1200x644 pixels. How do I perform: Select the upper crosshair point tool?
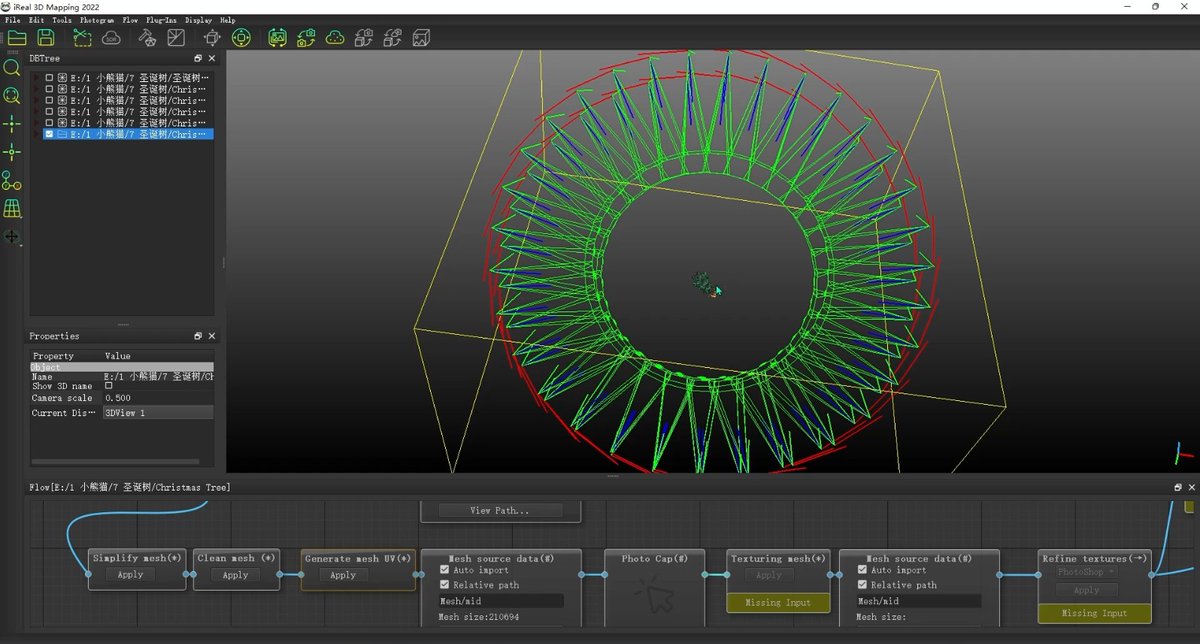point(12,124)
